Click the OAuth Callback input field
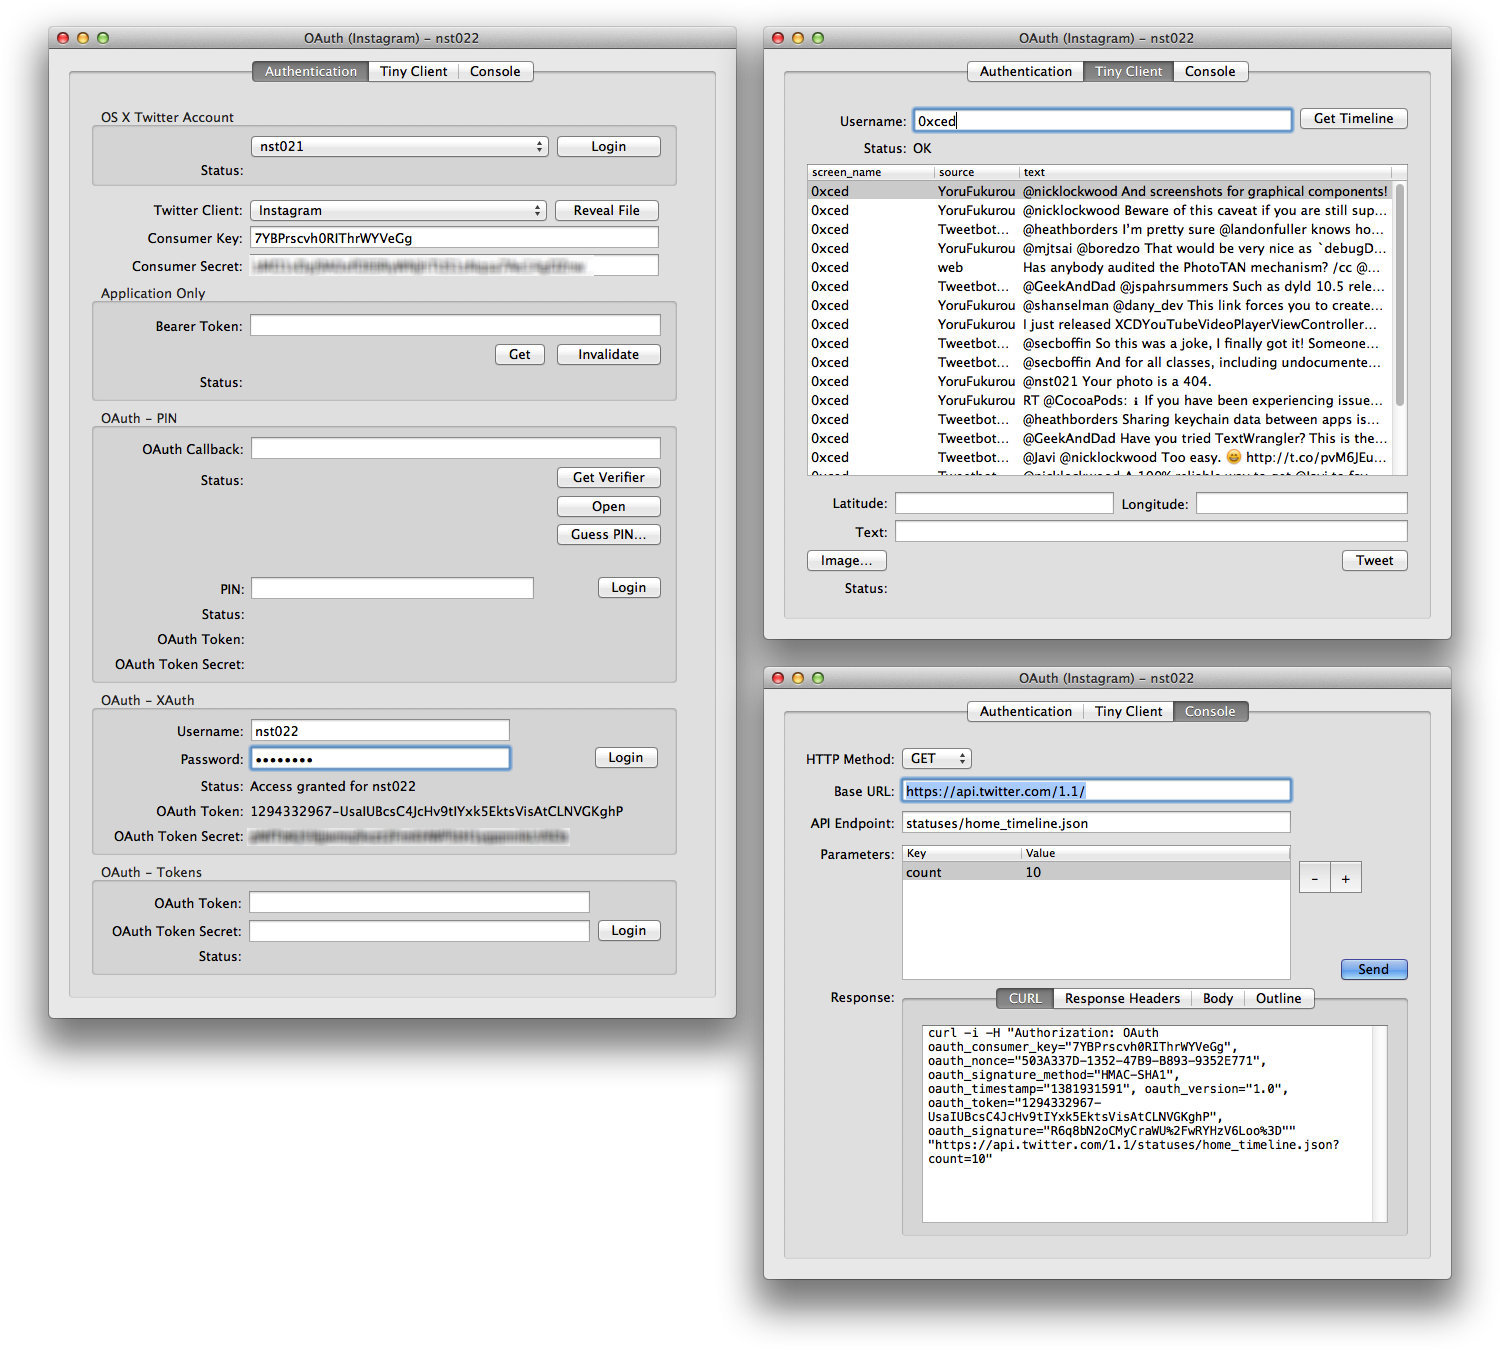The height and width of the screenshot is (1350, 1500). pyautogui.click(x=455, y=448)
